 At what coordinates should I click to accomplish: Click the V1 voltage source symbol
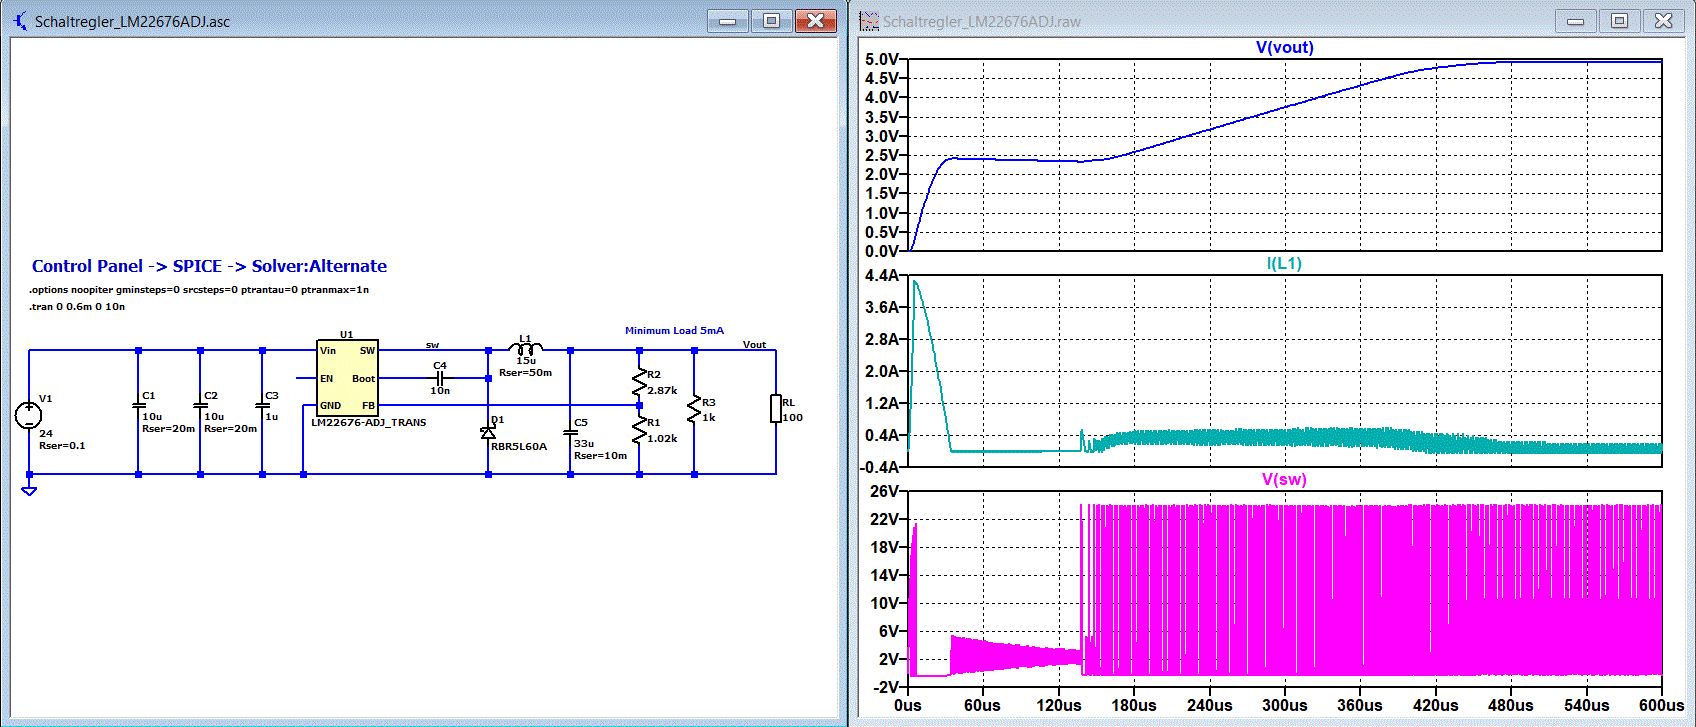click(29, 414)
